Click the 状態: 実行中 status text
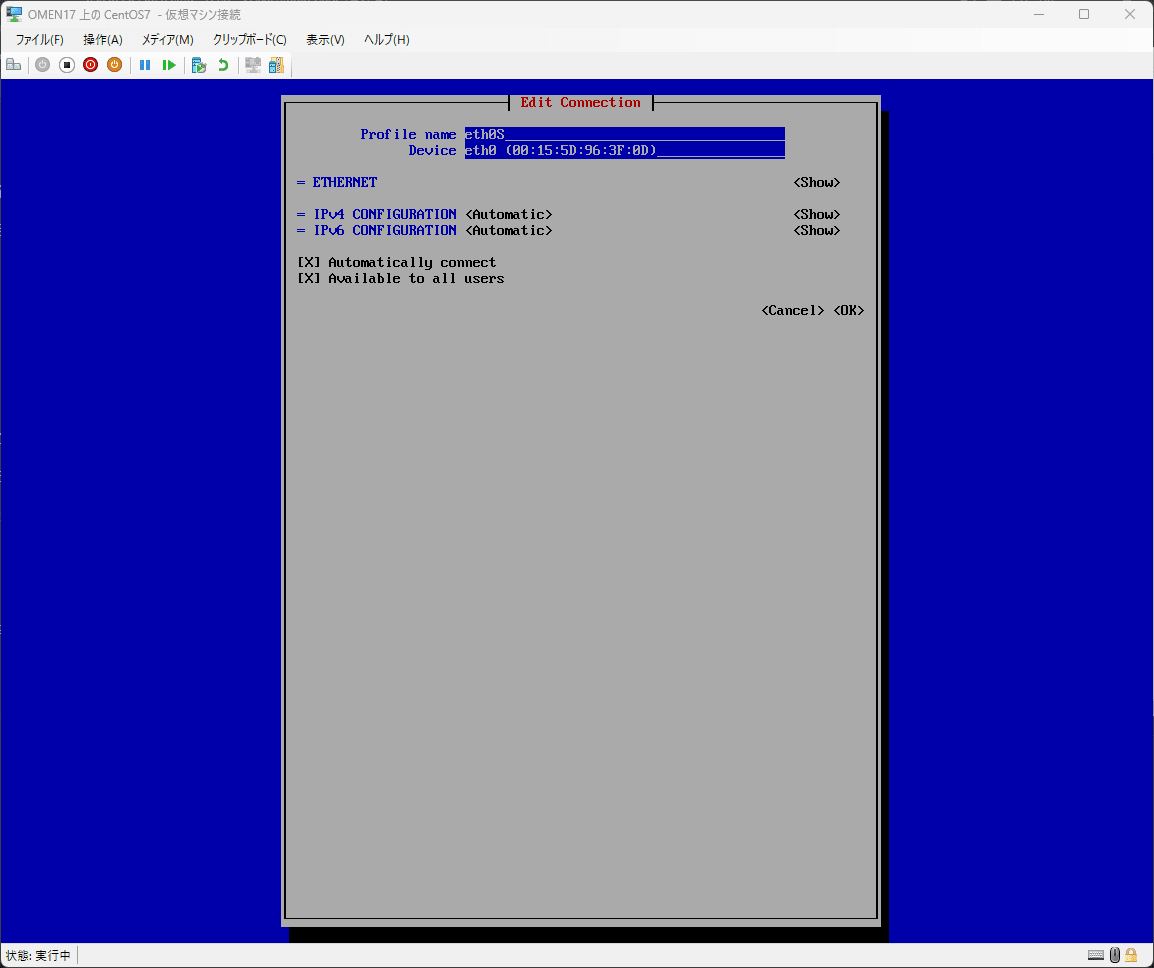 point(38,955)
